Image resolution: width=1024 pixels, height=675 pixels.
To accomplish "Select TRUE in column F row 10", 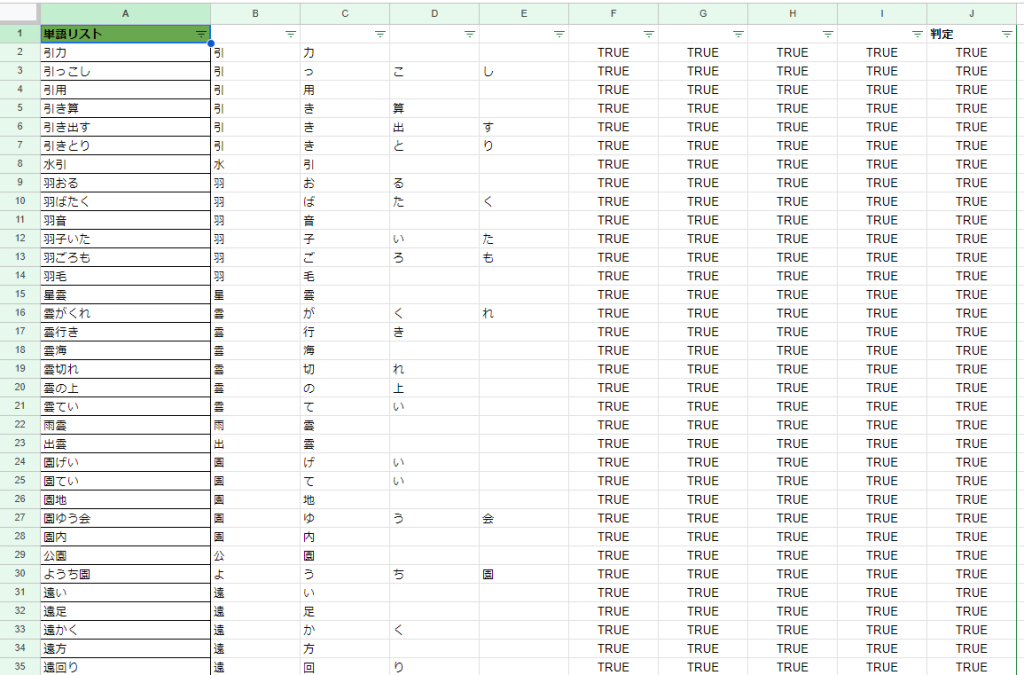I will click(x=613, y=202).
